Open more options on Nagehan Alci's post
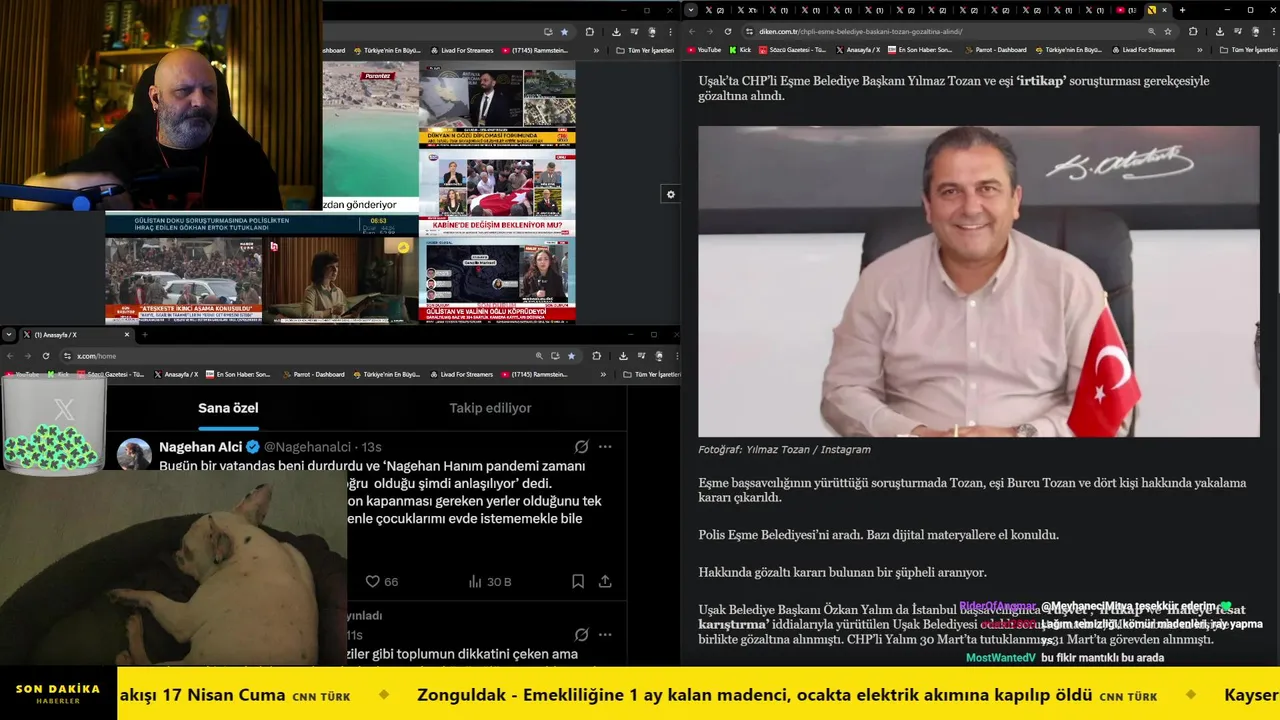This screenshot has height=720, width=1280. click(x=605, y=447)
